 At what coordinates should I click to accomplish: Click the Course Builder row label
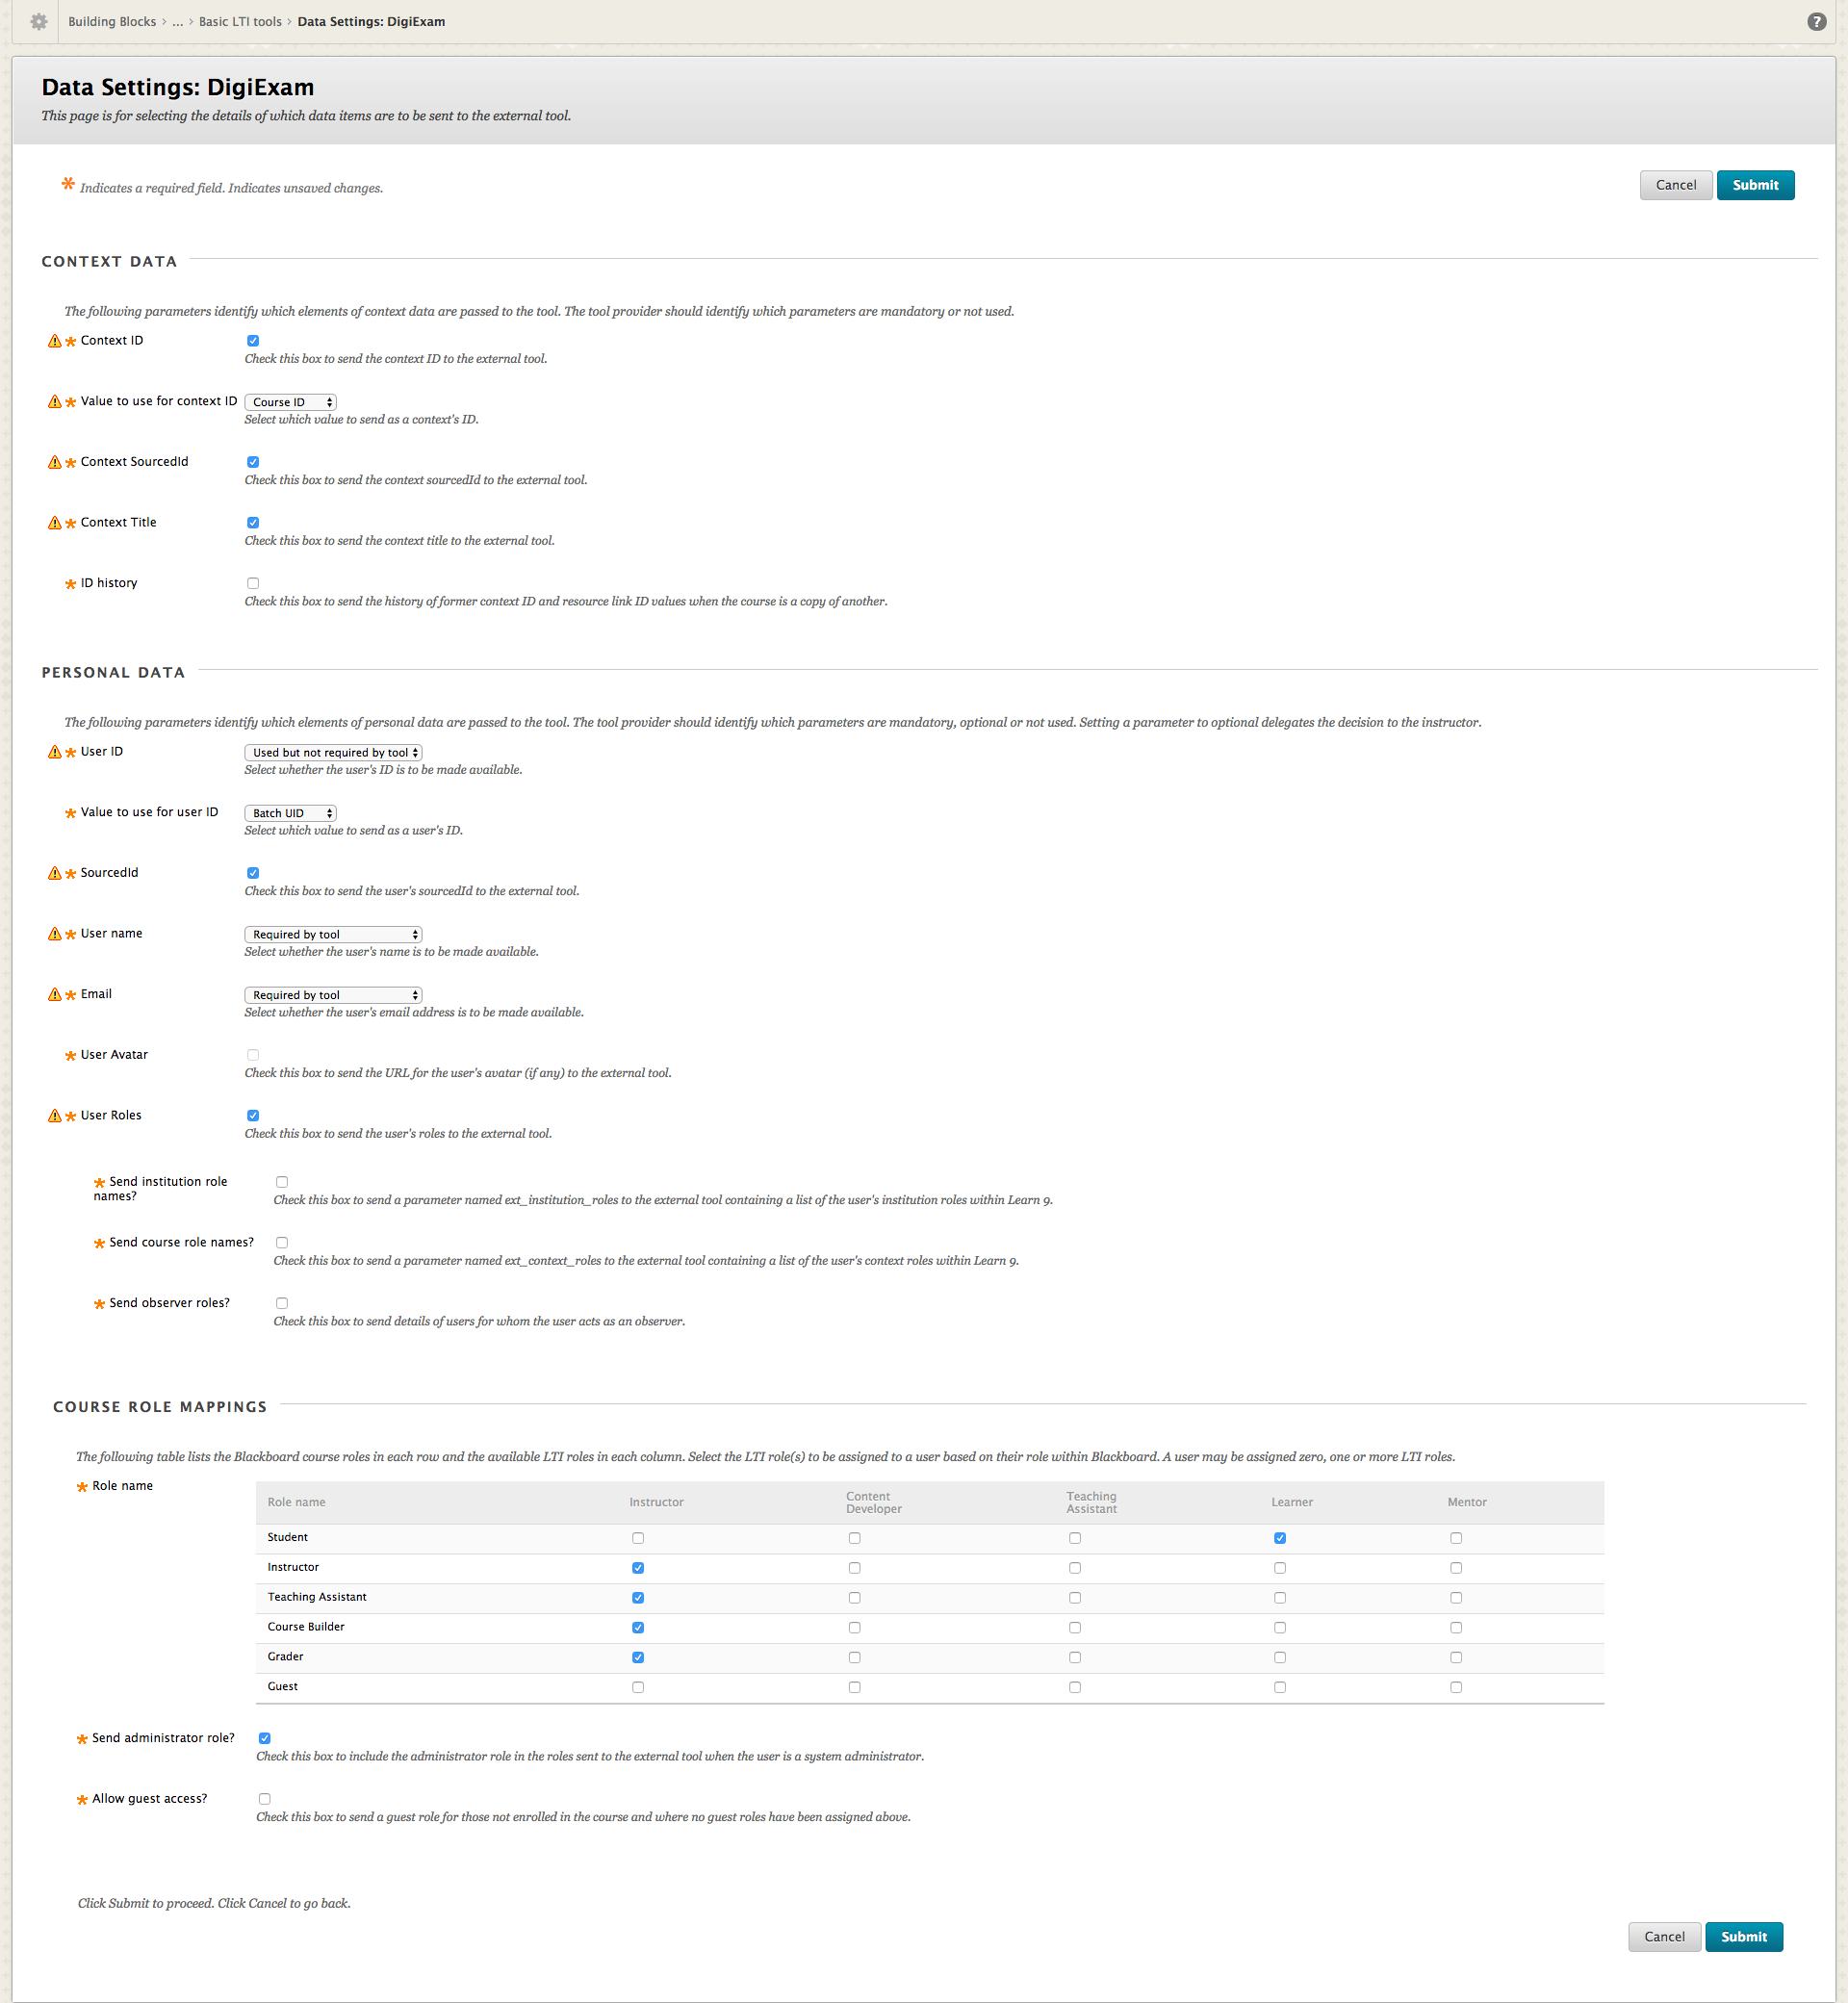click(306, 1628)
